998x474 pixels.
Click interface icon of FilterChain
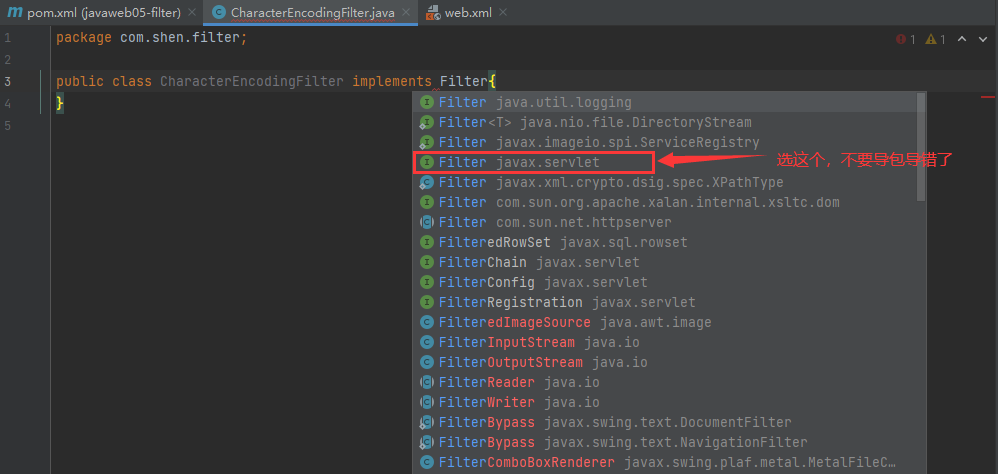tap(427, 262)
